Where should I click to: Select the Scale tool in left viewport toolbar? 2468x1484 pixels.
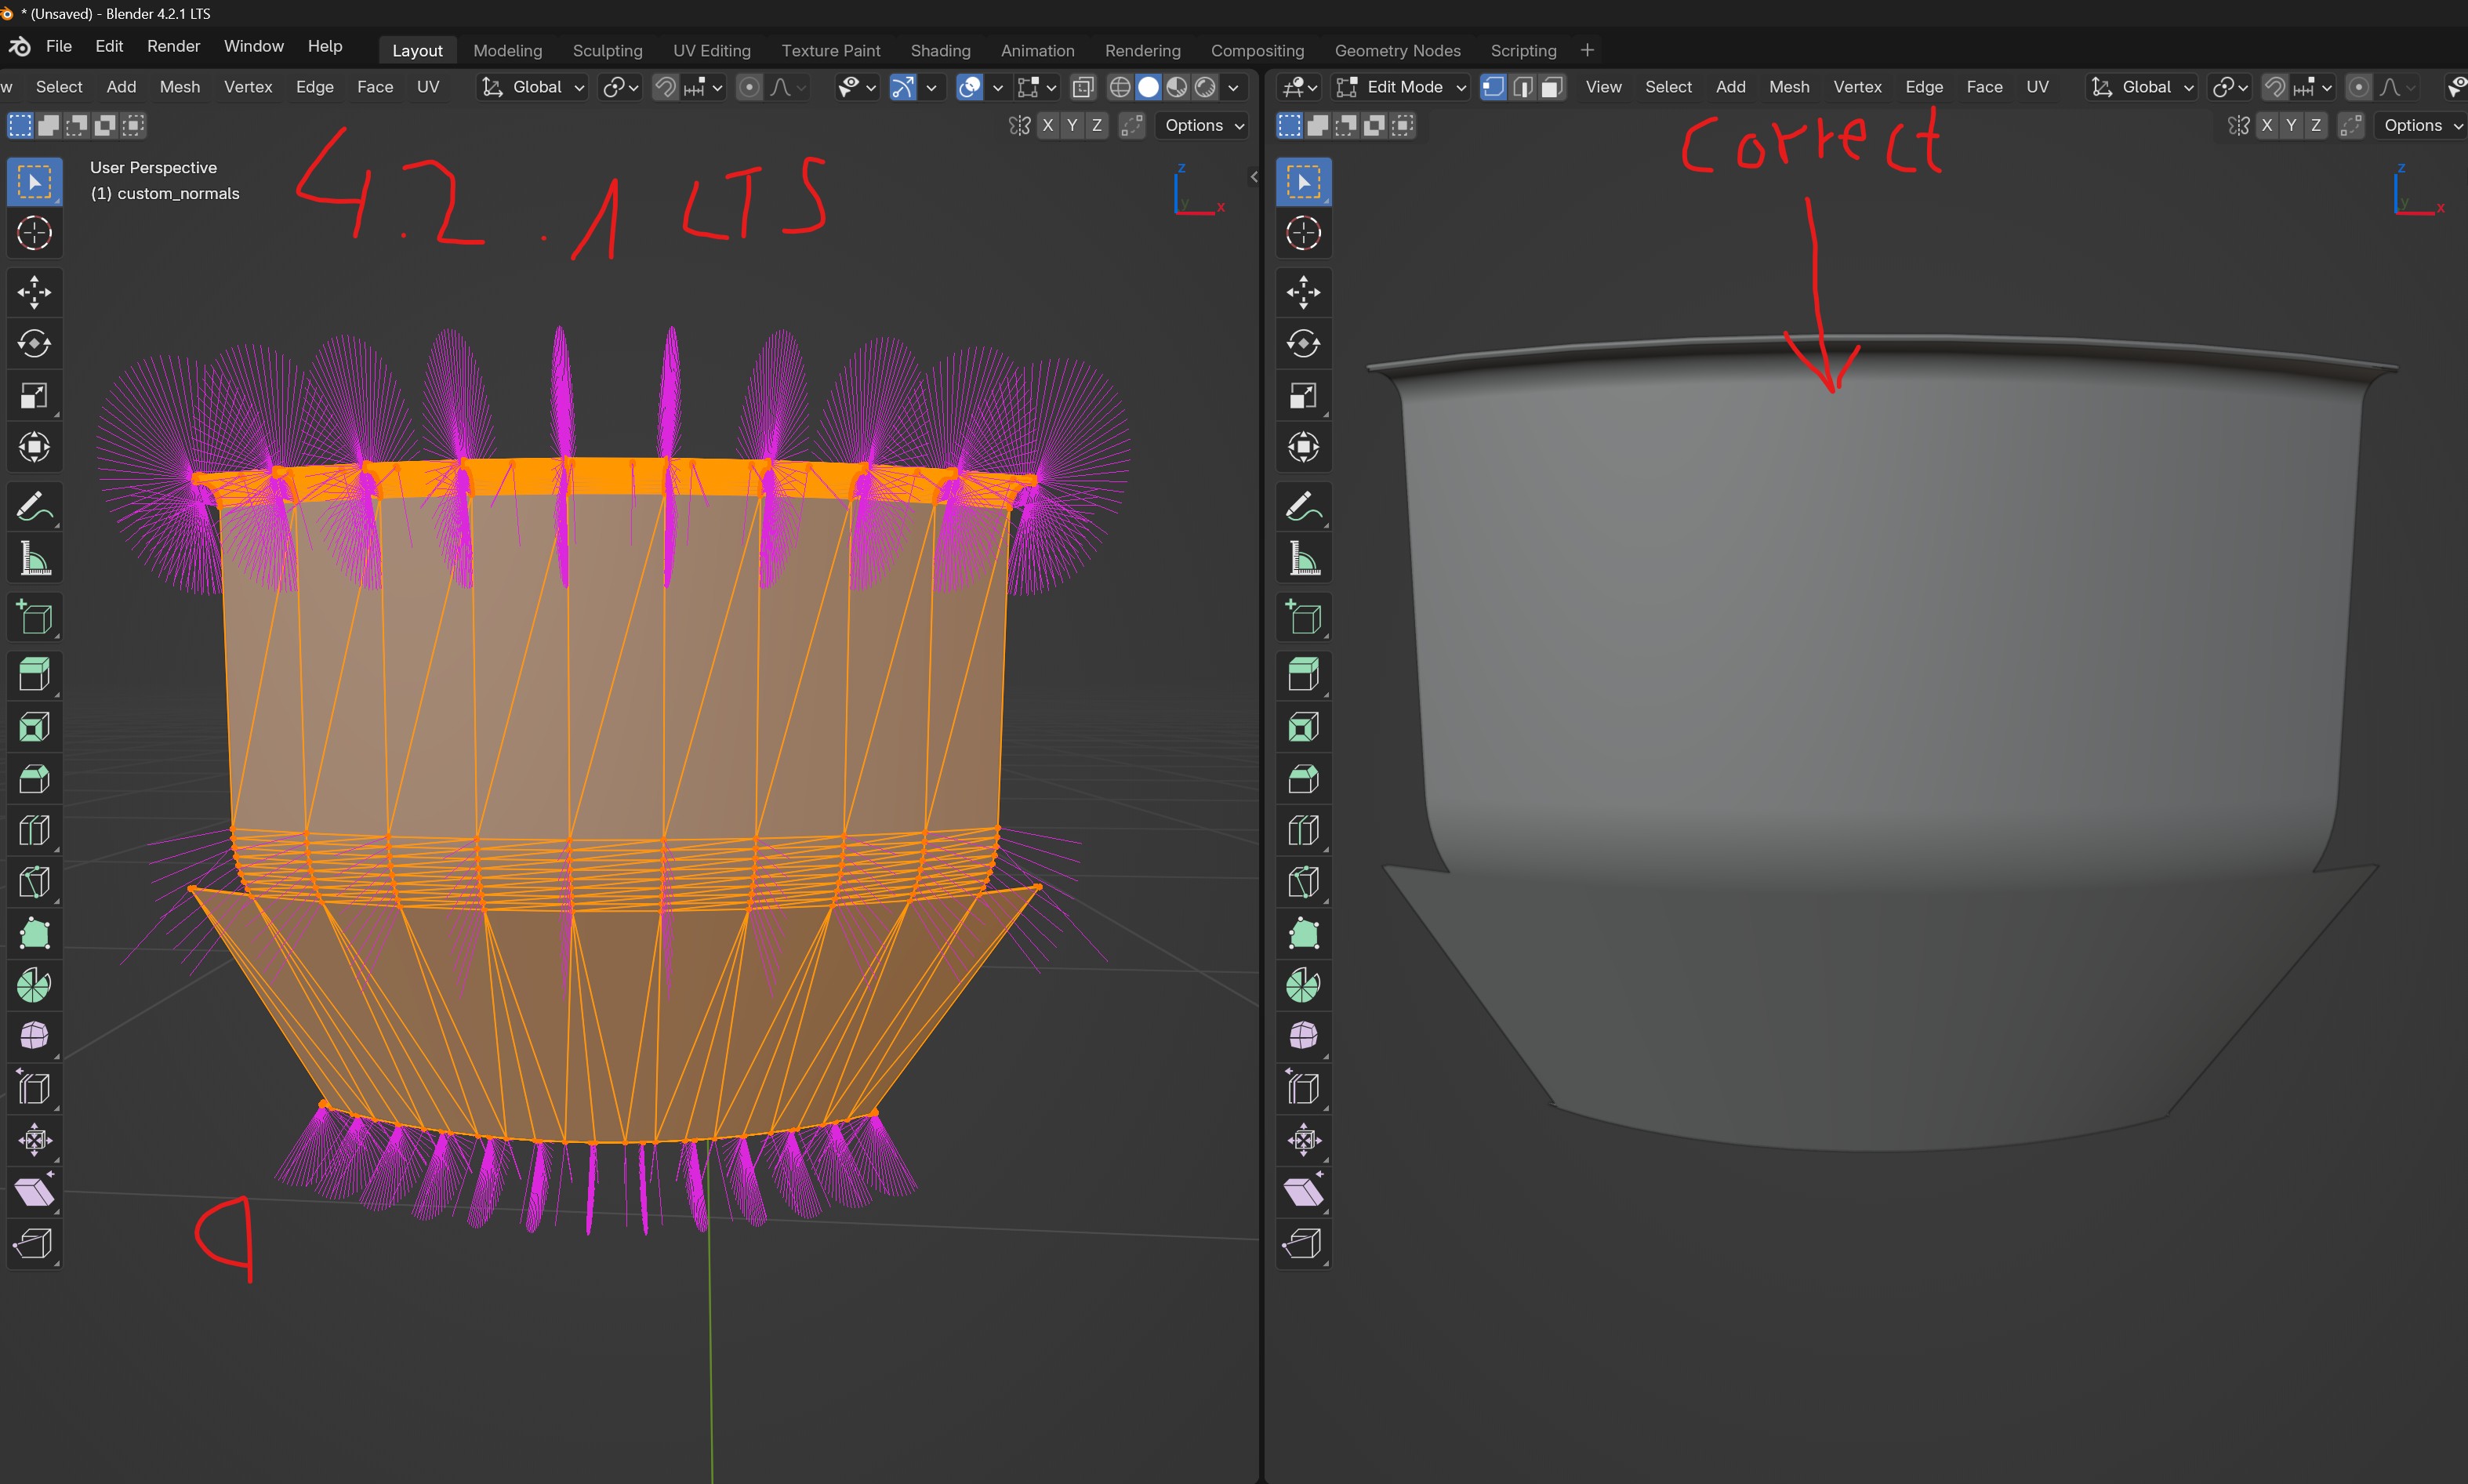click(34, 395)
